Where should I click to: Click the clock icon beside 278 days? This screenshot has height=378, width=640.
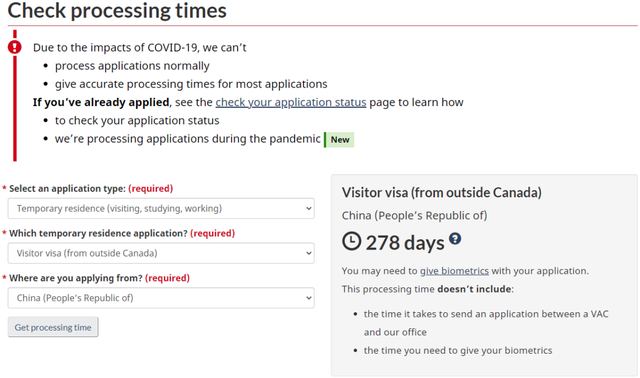click(351, 241)
